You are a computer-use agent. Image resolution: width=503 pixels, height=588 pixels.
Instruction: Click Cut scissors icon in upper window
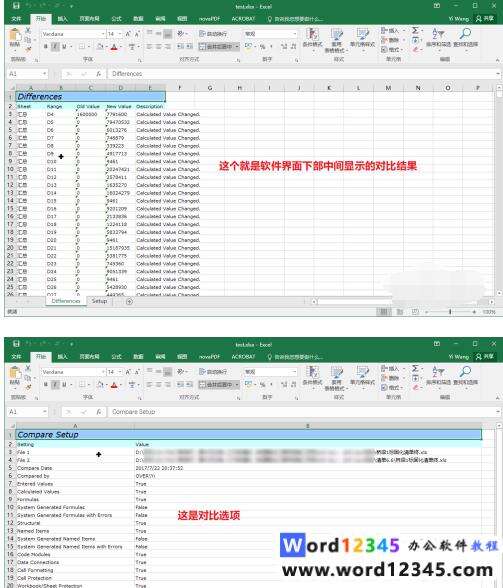point(28,30)
